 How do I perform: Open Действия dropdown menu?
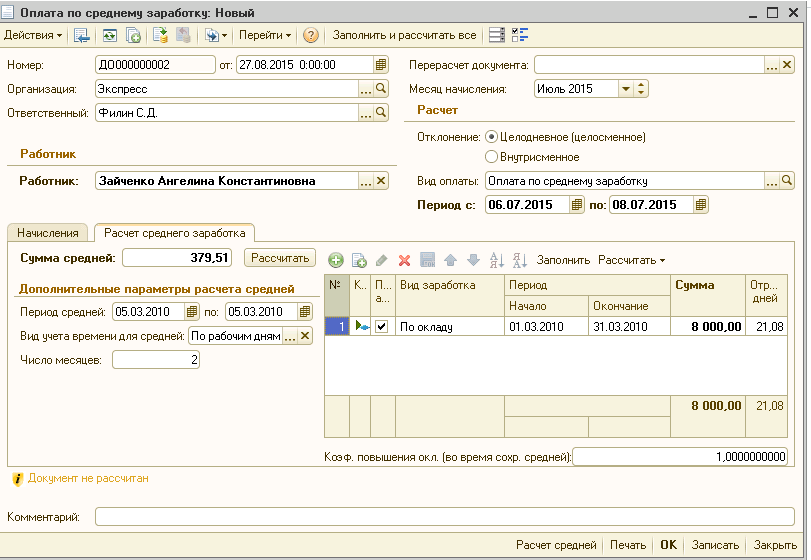click(x=33, y=35)
